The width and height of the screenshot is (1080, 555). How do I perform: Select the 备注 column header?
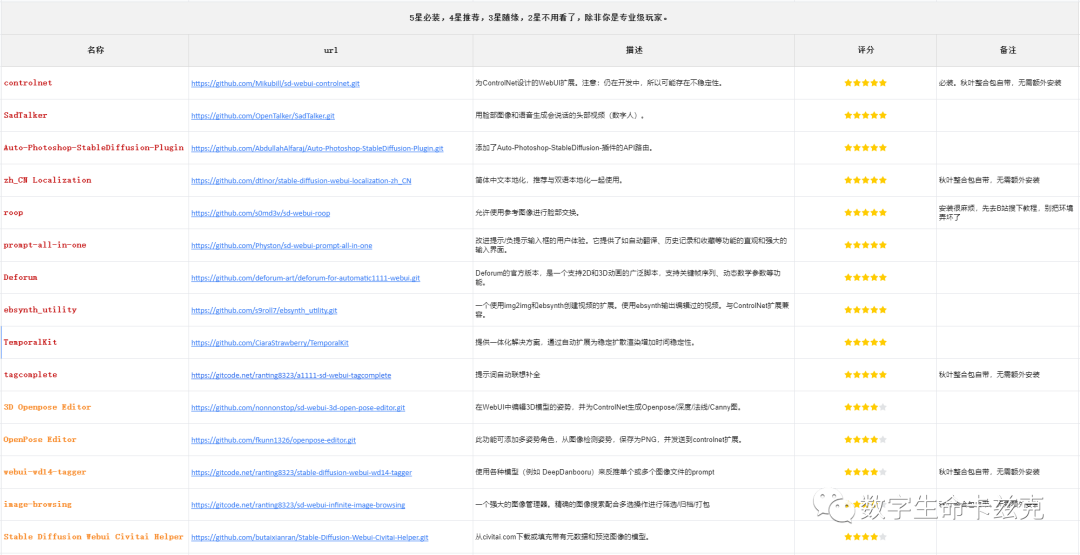click(1008, 51)
